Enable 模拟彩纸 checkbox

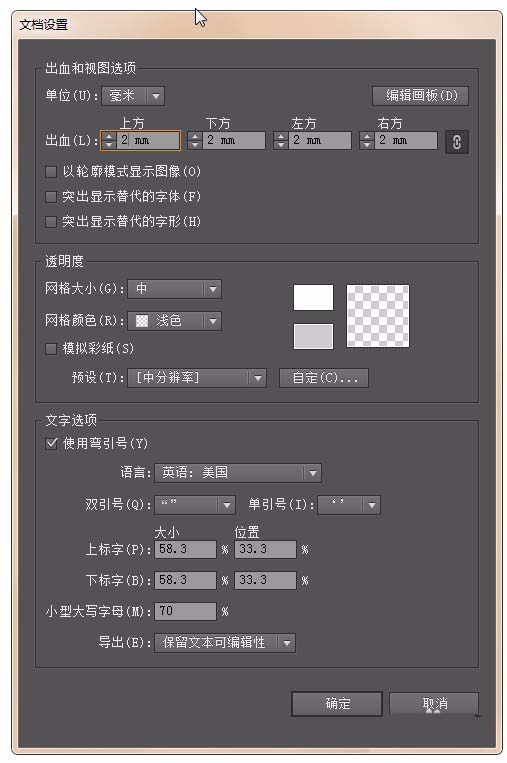pyautogui.click(x=51, y=348)
